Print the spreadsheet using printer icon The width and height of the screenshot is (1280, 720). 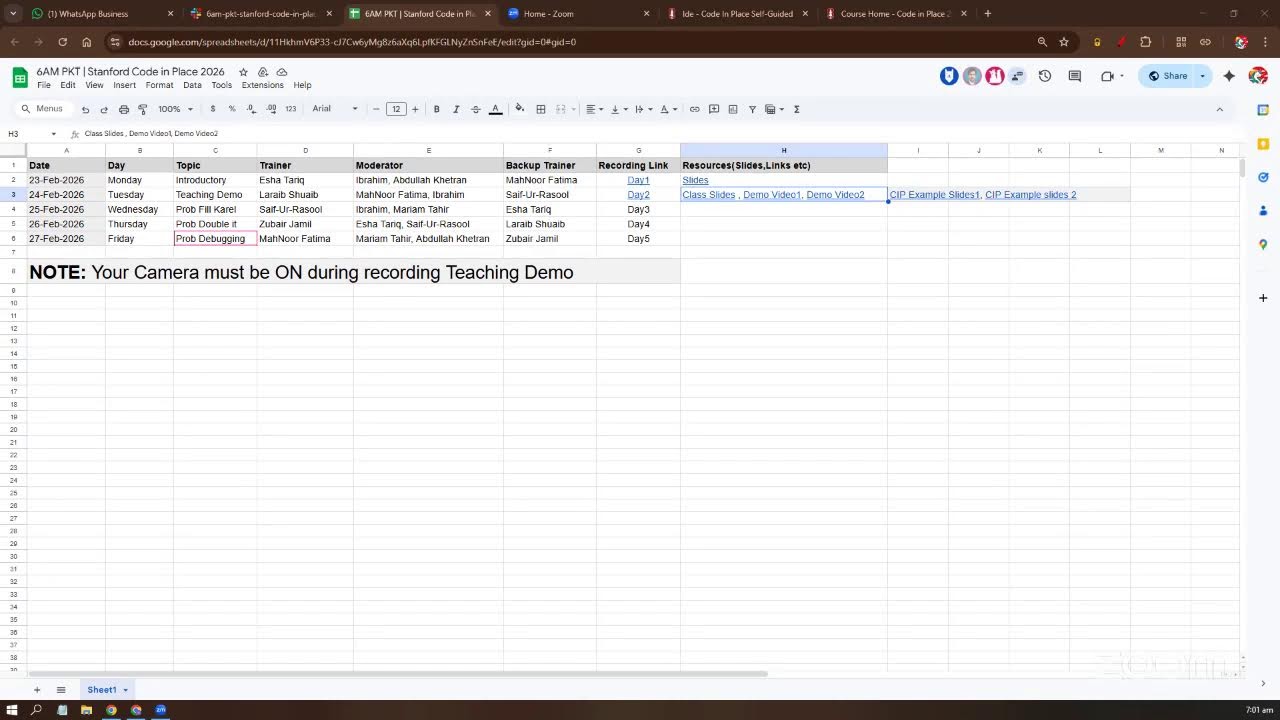click(124, 109)
